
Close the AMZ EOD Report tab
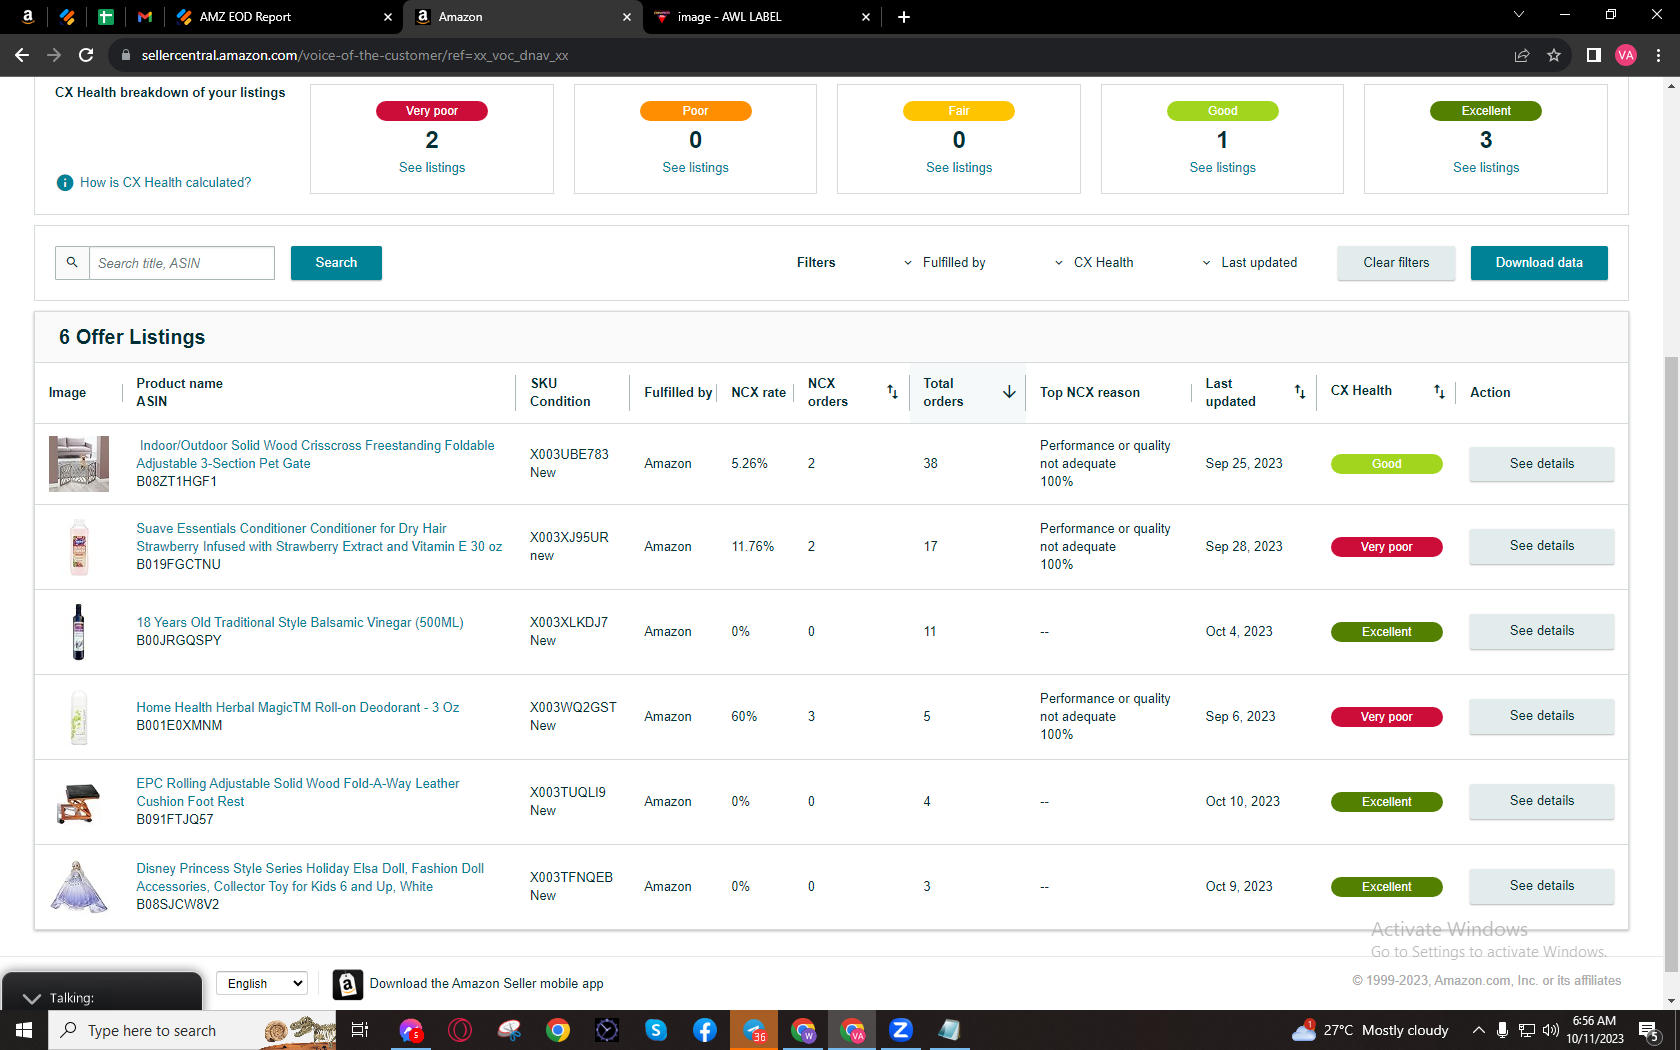point(388,16)
